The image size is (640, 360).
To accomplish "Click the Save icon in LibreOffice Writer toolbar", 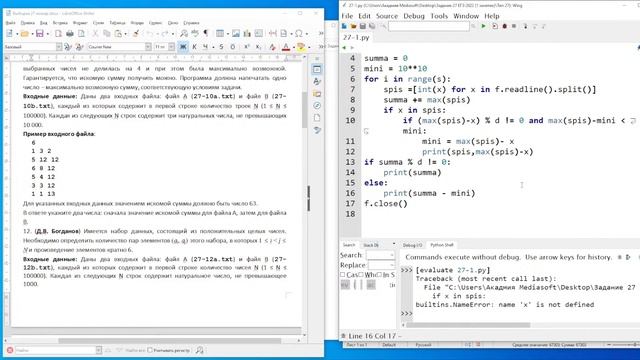I will coord(40,33).
